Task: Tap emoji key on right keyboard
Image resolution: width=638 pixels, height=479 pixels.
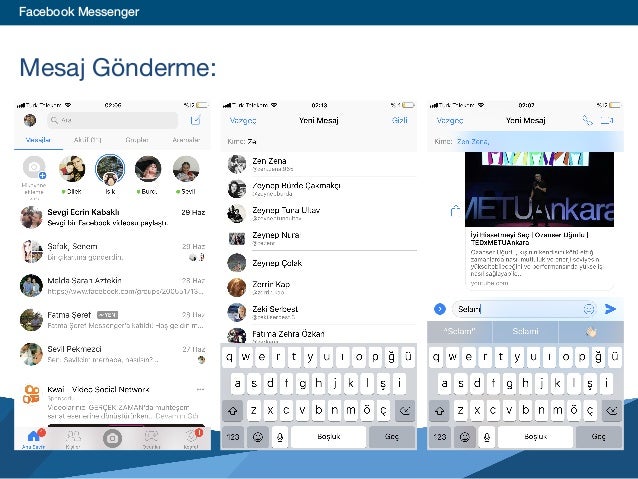Action: 464,437
